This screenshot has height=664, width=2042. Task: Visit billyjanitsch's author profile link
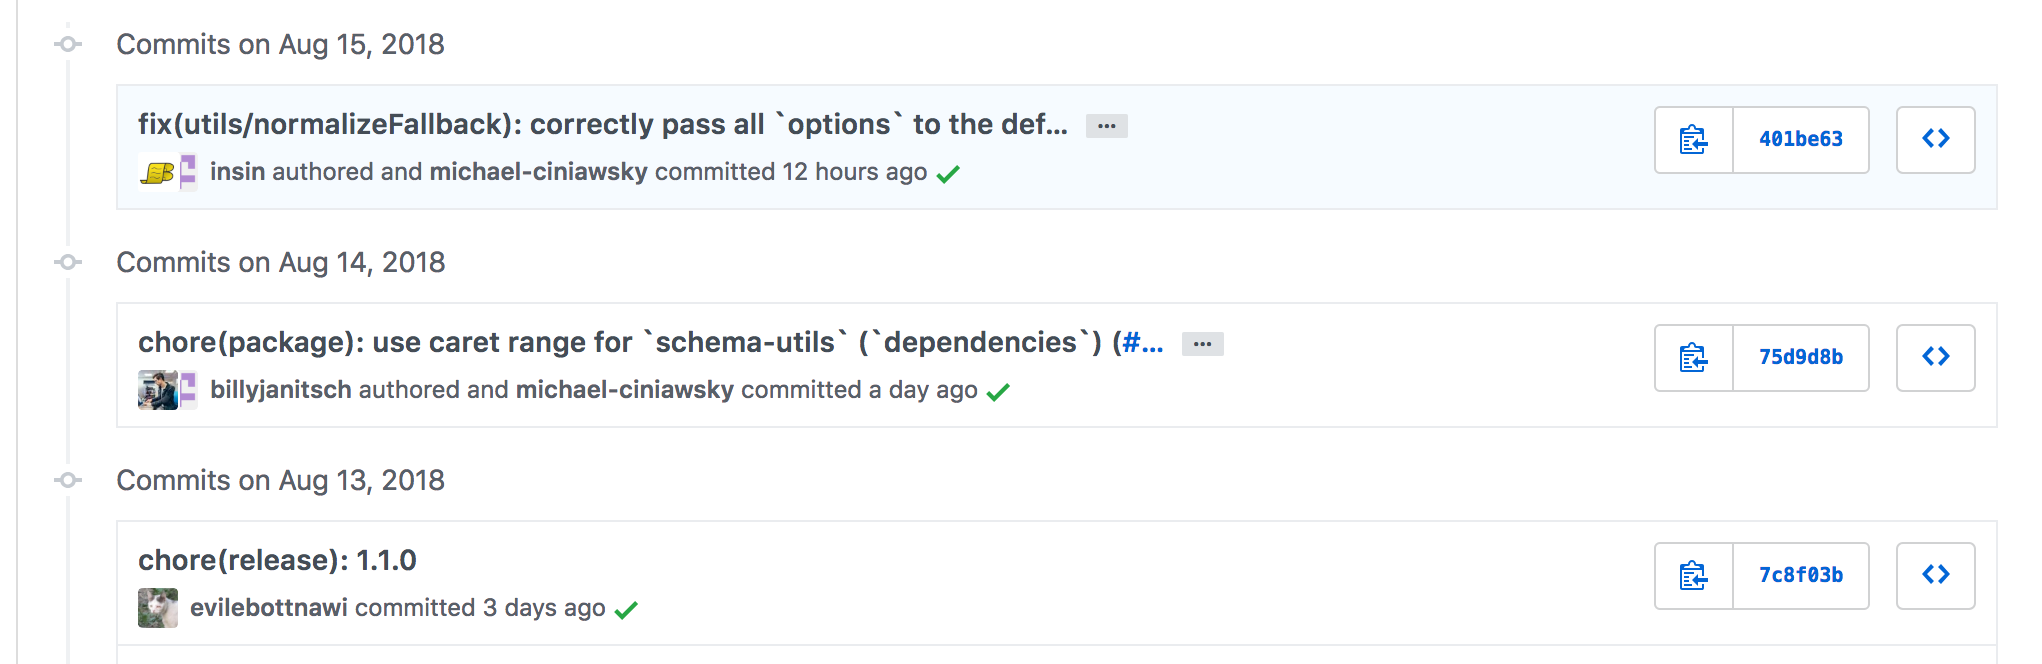(x=280, y=390)
